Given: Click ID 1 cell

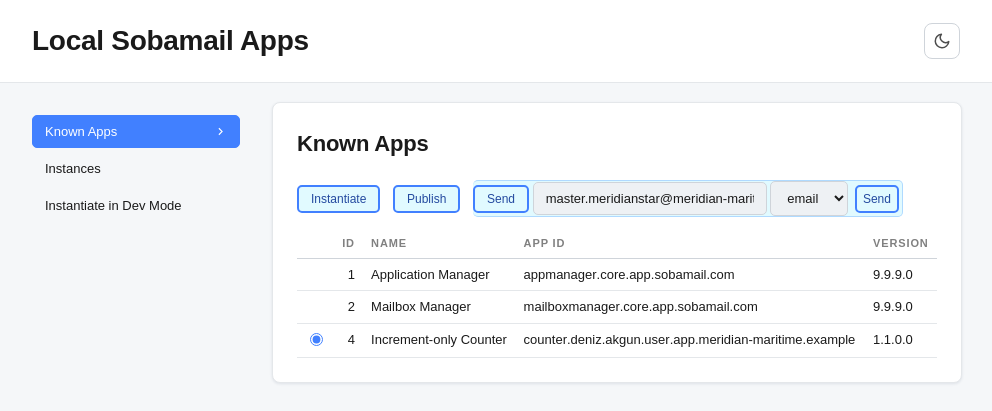Looking at the screenshot, I should click(x=351, y=274).
